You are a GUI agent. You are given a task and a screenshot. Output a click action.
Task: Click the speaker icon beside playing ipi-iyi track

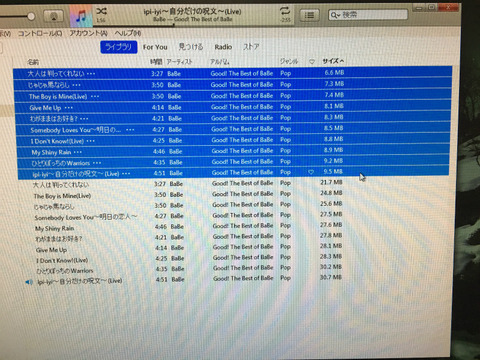tap(29, 282)
